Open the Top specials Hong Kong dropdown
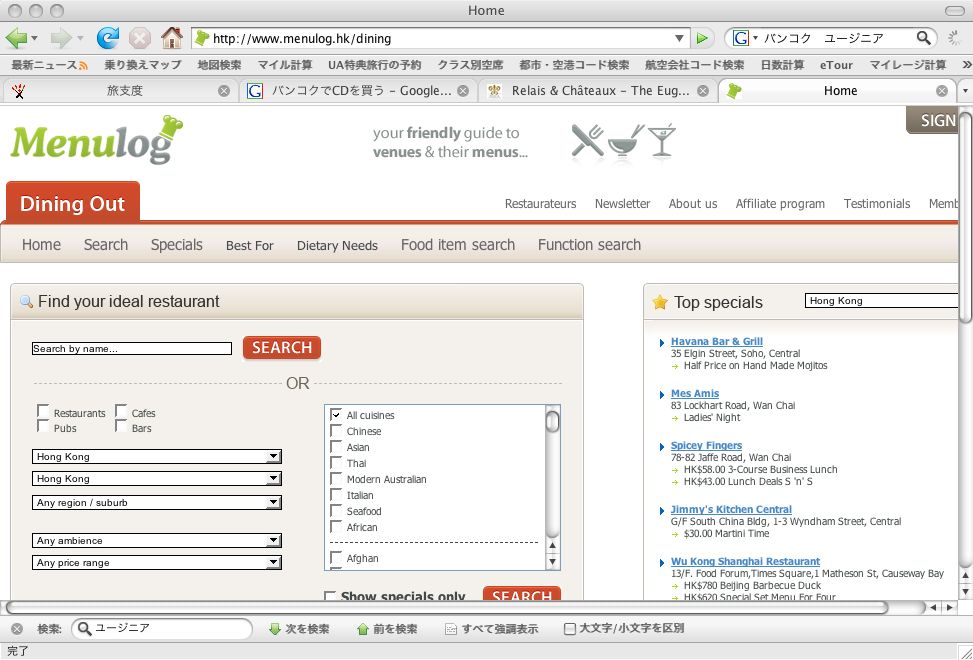The height and width of the screenshot is (660, 973). pos(881,301)
